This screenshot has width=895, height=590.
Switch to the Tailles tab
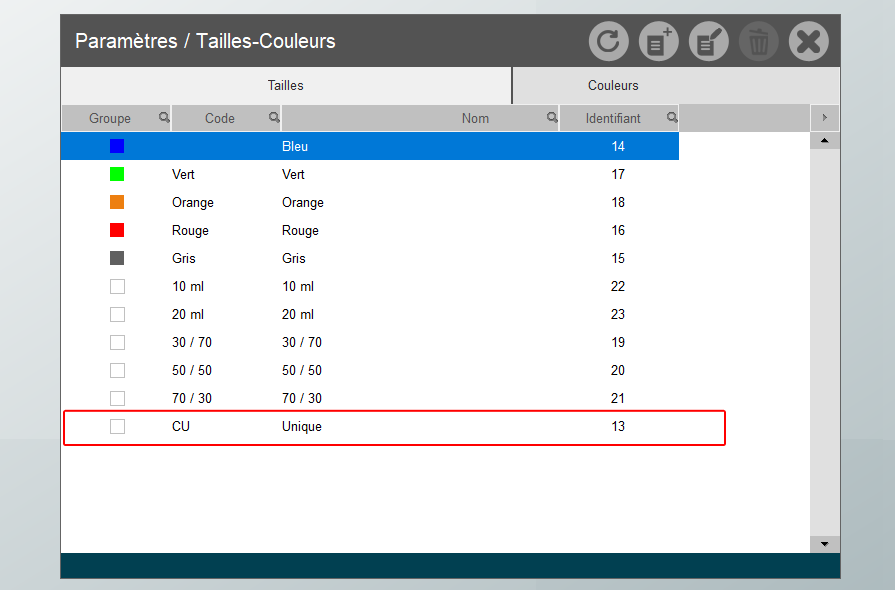286,86
